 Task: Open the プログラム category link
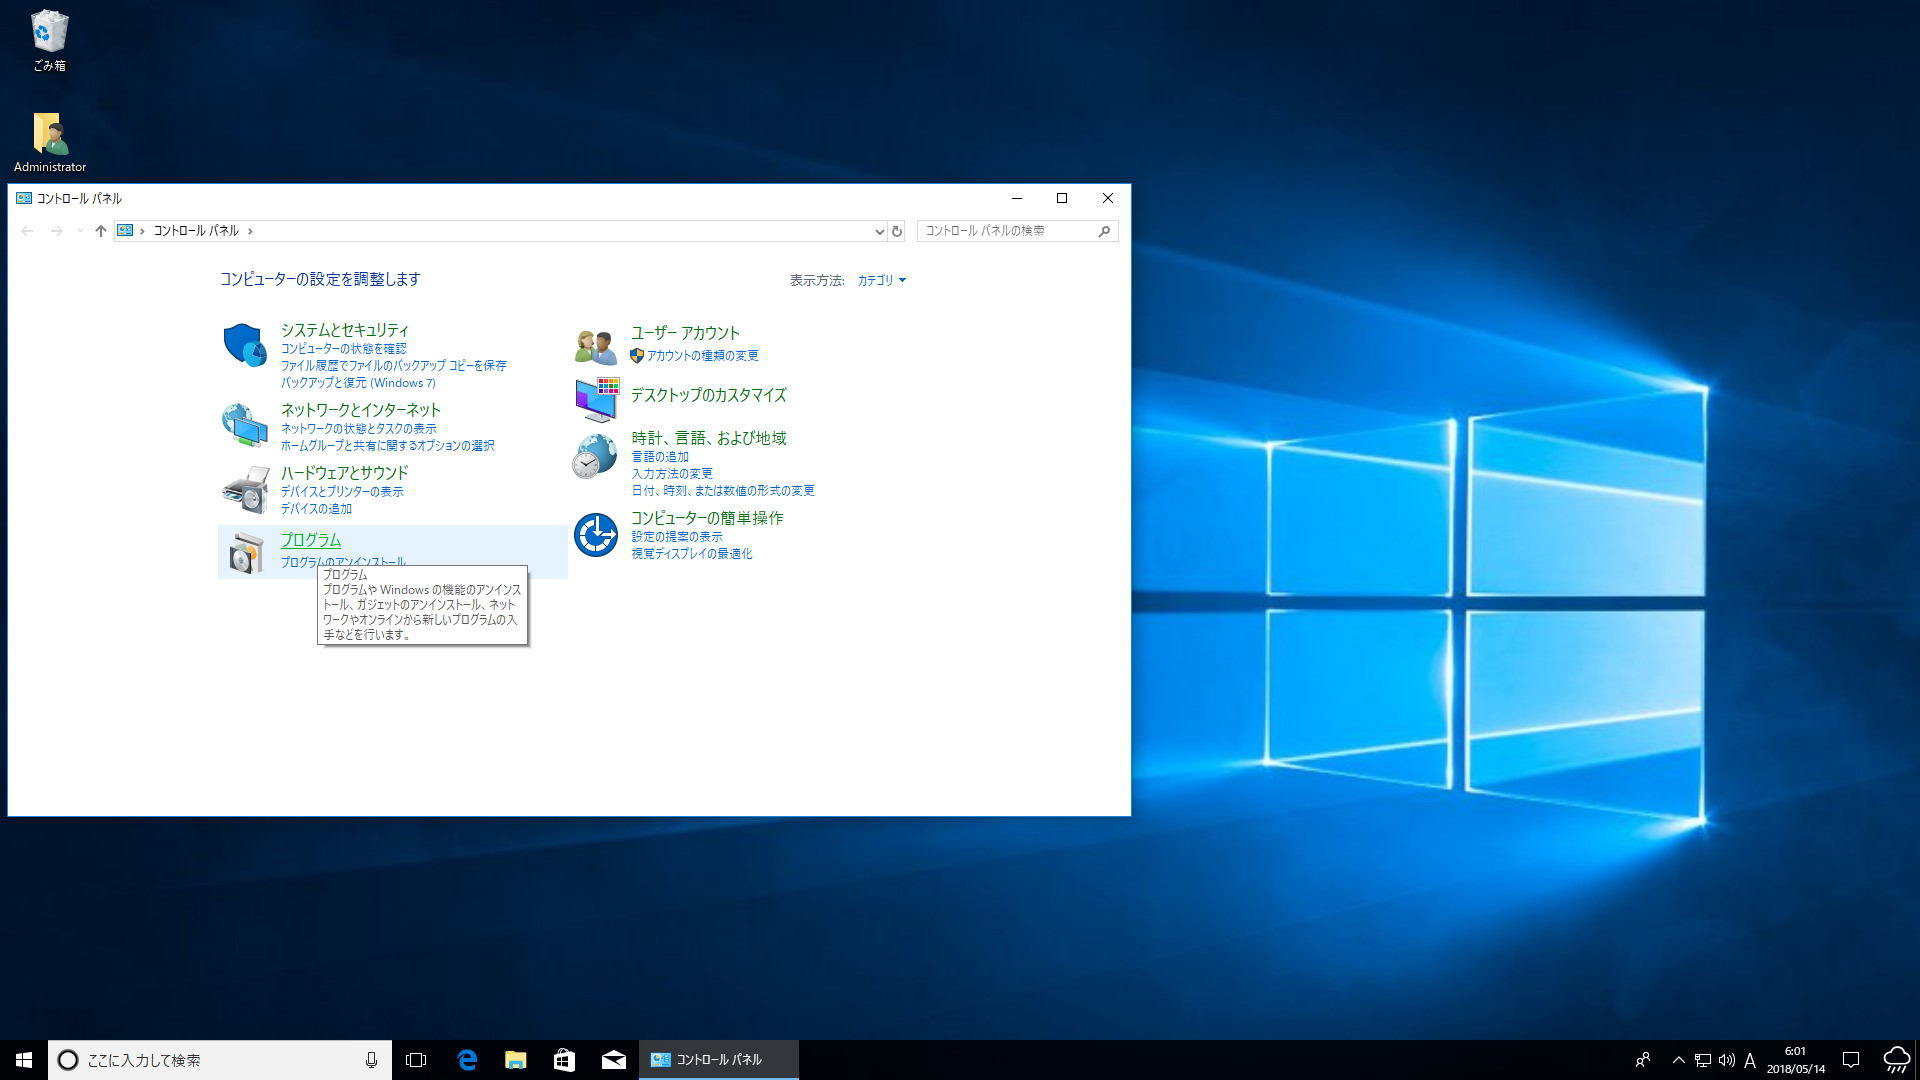(310, 540)
